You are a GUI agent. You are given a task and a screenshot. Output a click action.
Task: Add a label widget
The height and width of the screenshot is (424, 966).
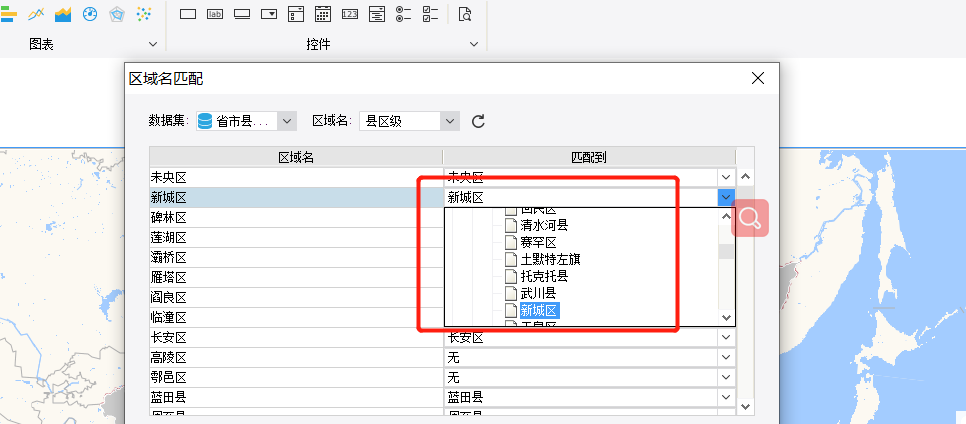click(x=215, y=14)
